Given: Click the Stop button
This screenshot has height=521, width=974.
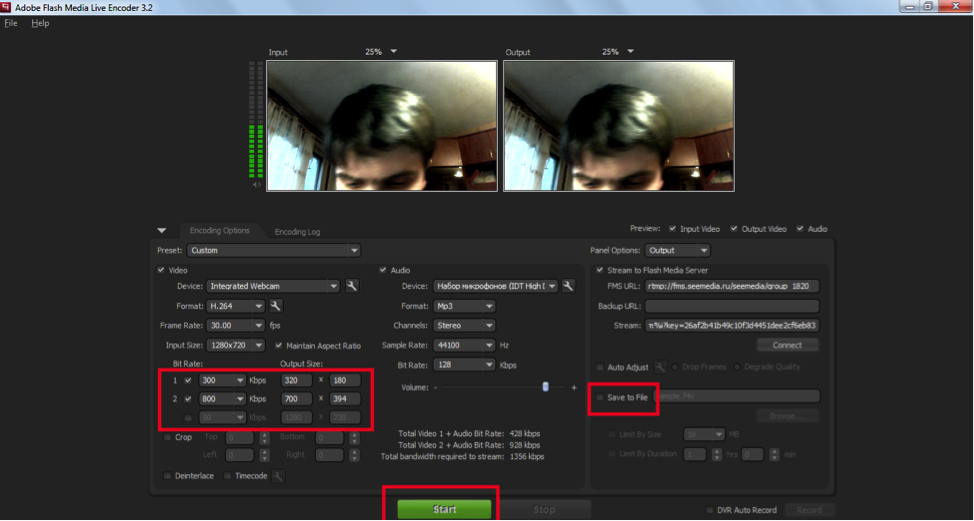Looking at the screenshot, I should point(544,509).
